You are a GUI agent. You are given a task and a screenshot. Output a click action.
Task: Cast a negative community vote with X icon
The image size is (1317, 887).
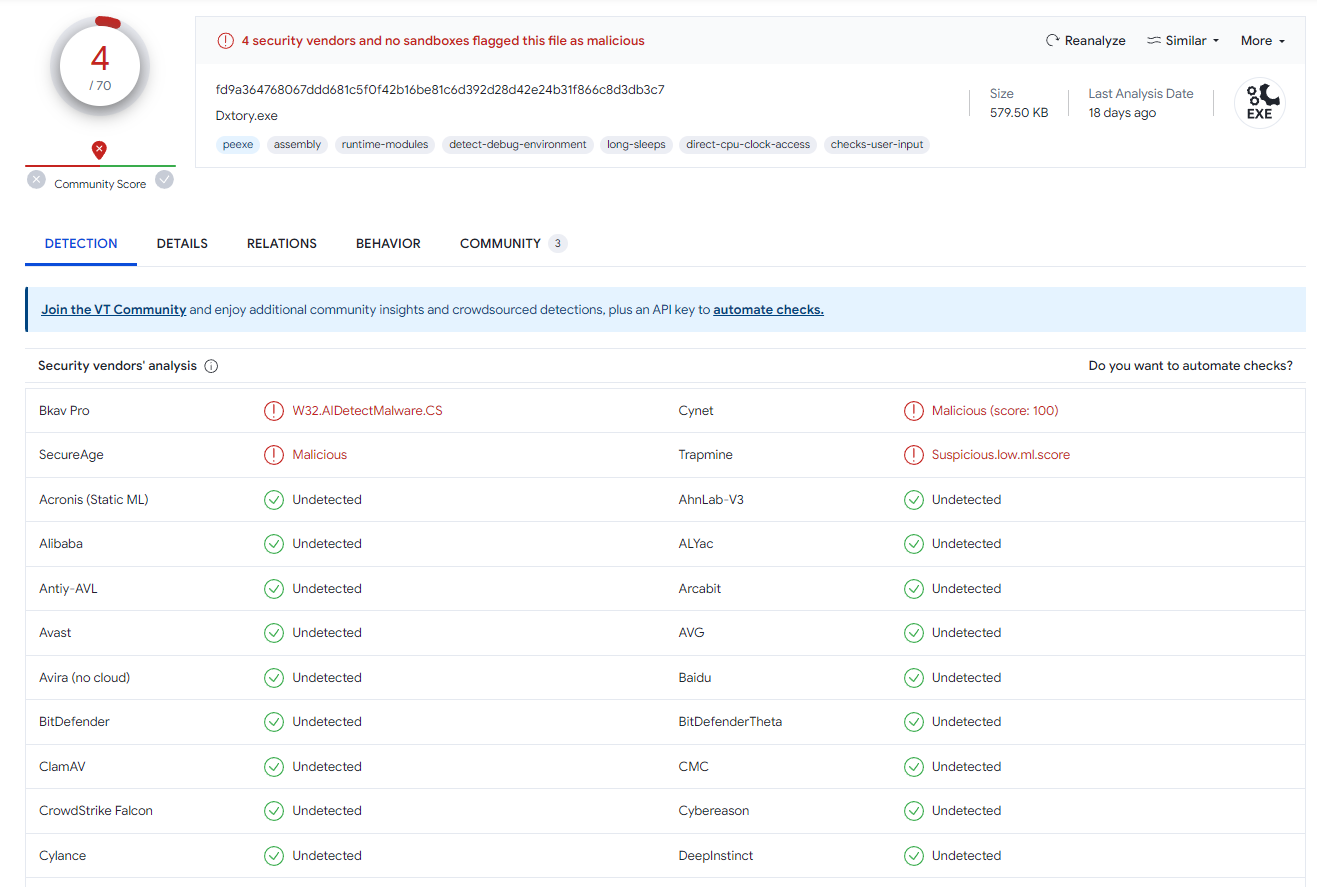tap(36, 180)
